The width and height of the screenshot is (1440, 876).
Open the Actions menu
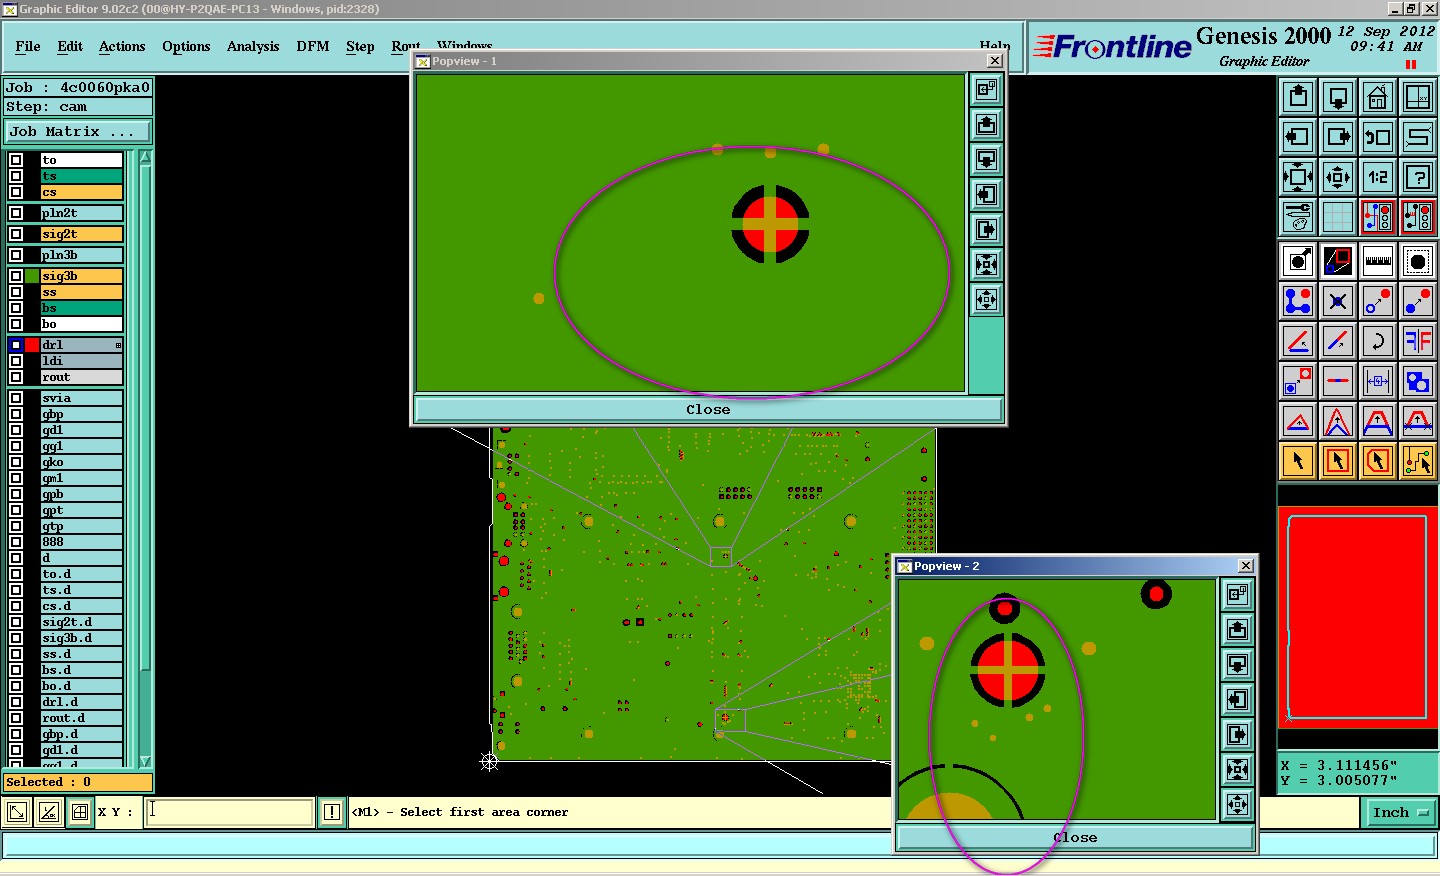pos(122,46)
